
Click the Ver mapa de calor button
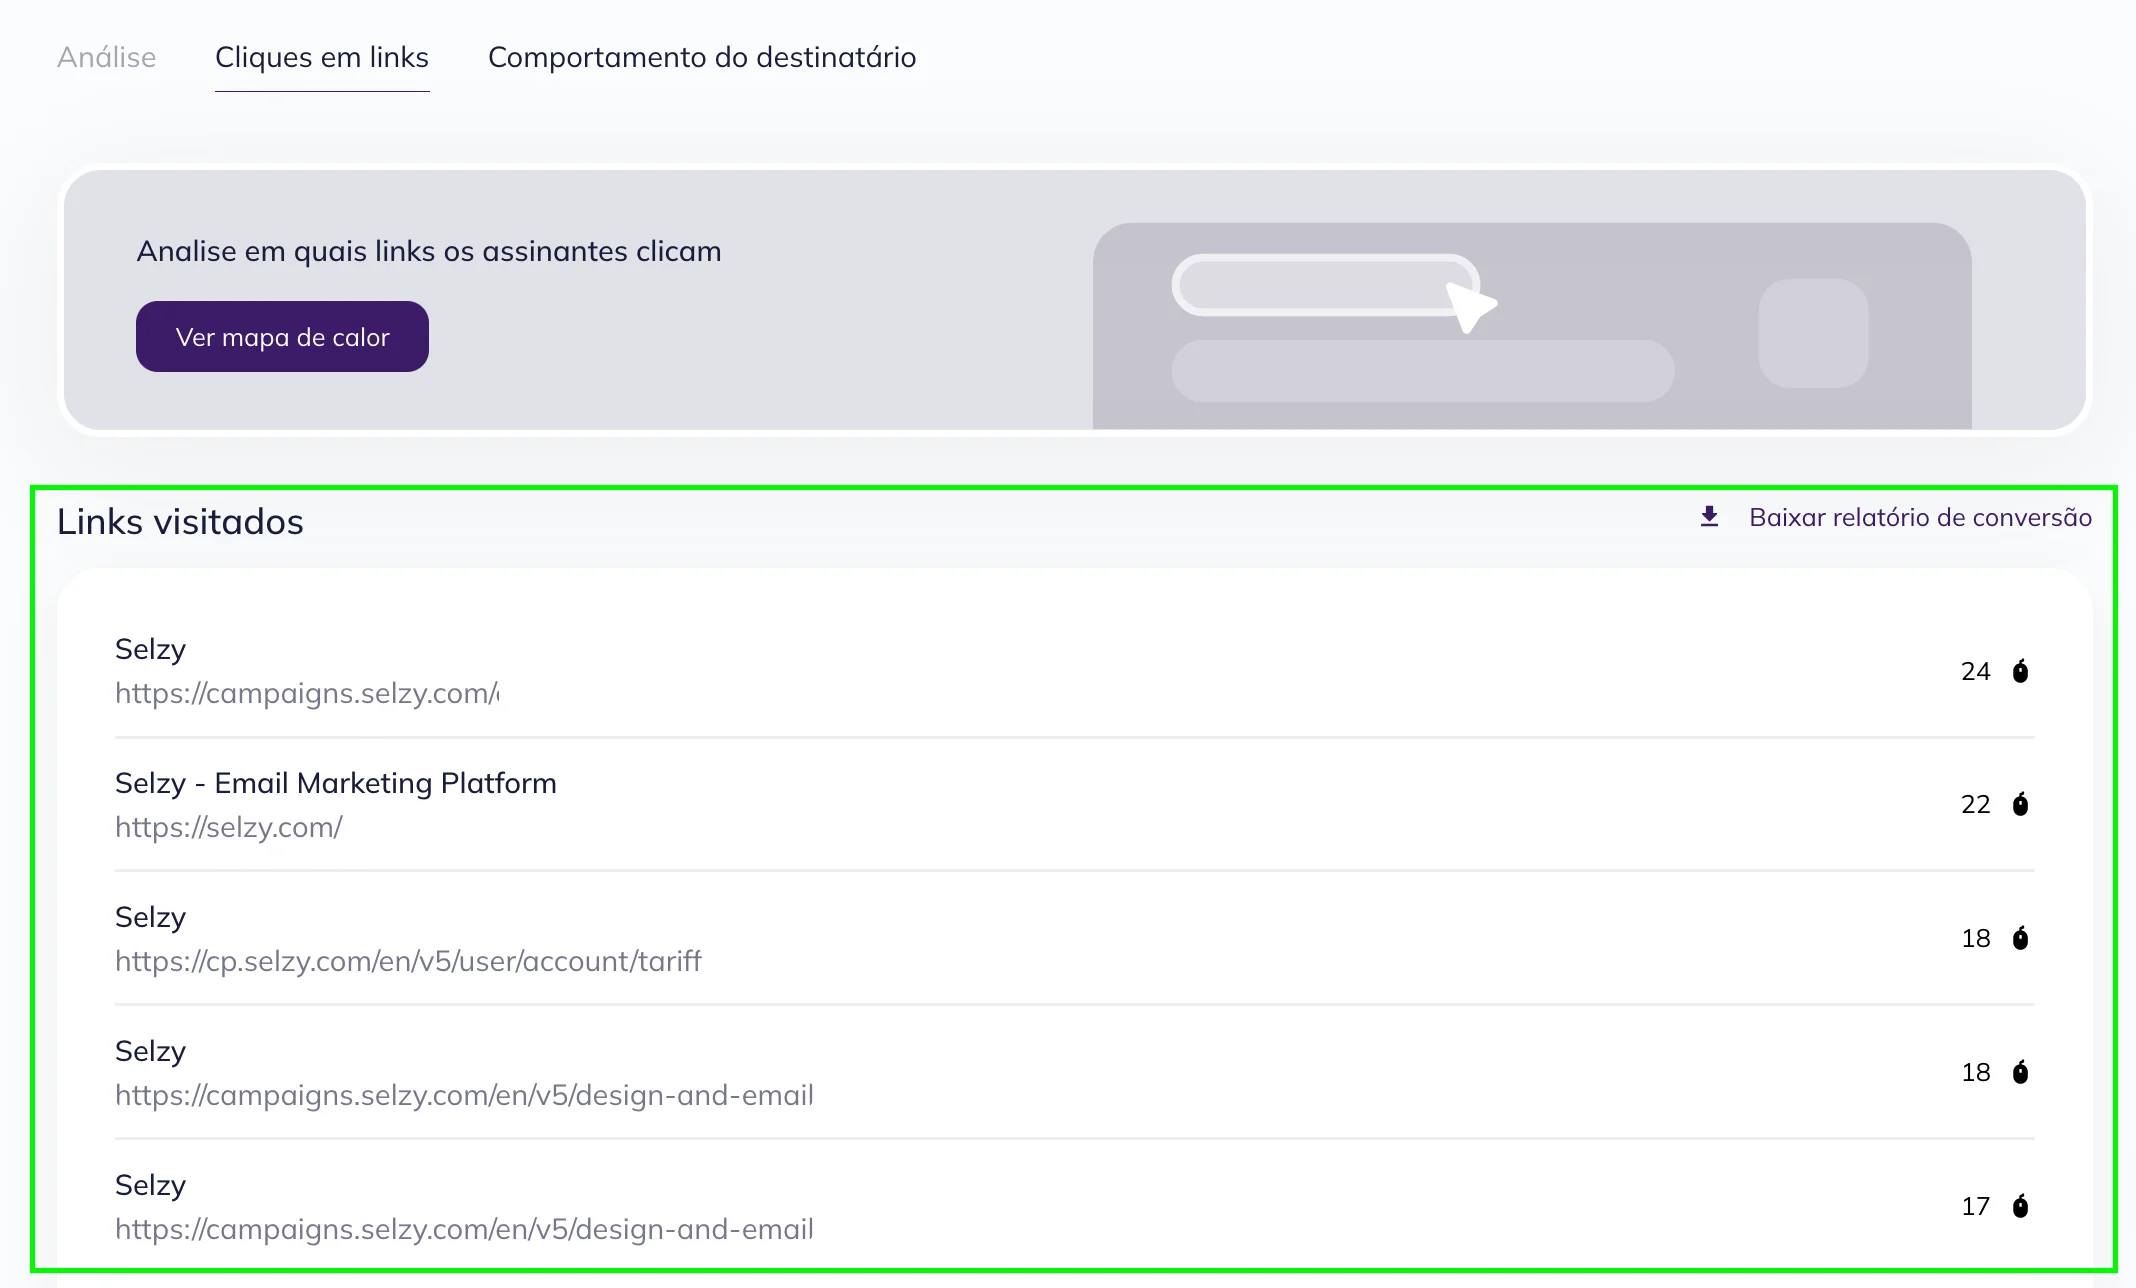coord(282,337)
